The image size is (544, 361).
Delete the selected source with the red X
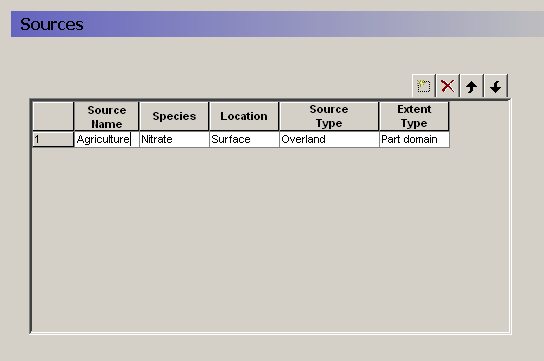448,86
